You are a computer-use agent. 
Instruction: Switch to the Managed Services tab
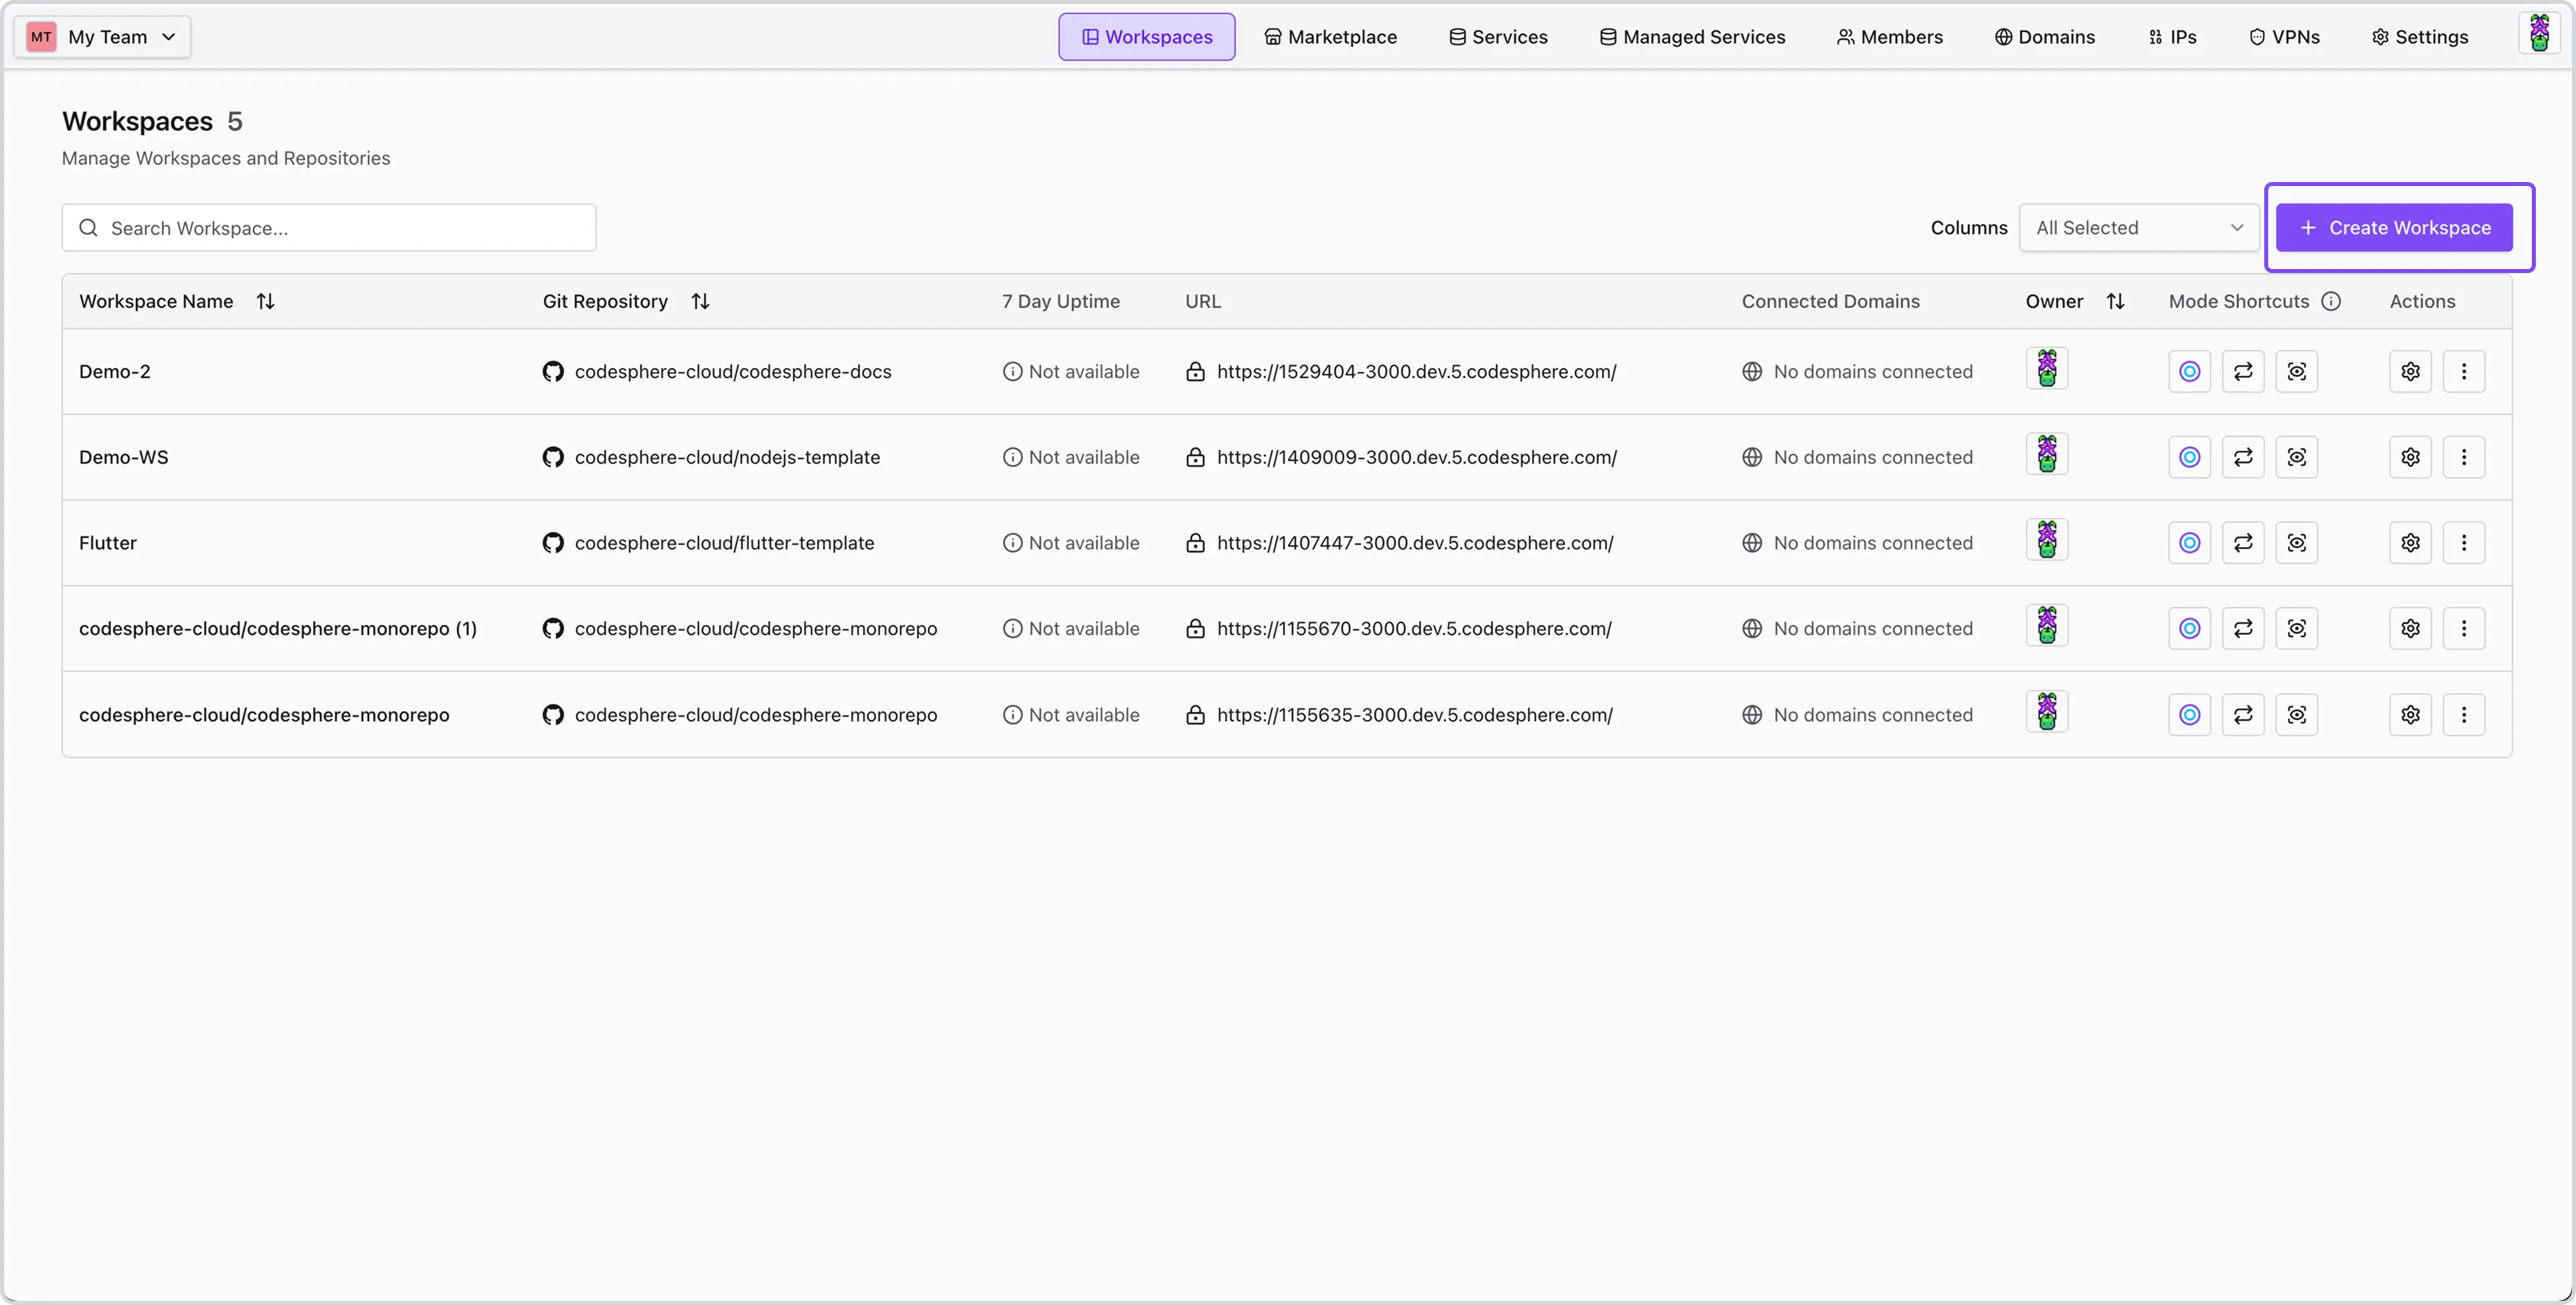point(1692,37)
